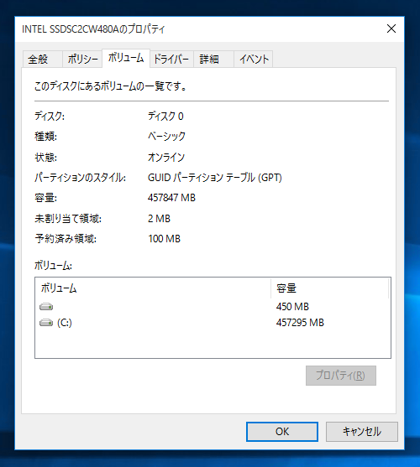Click the drive icon of the 450 MB volume
Screen dimensions: 420x467
tap(46, 306)
